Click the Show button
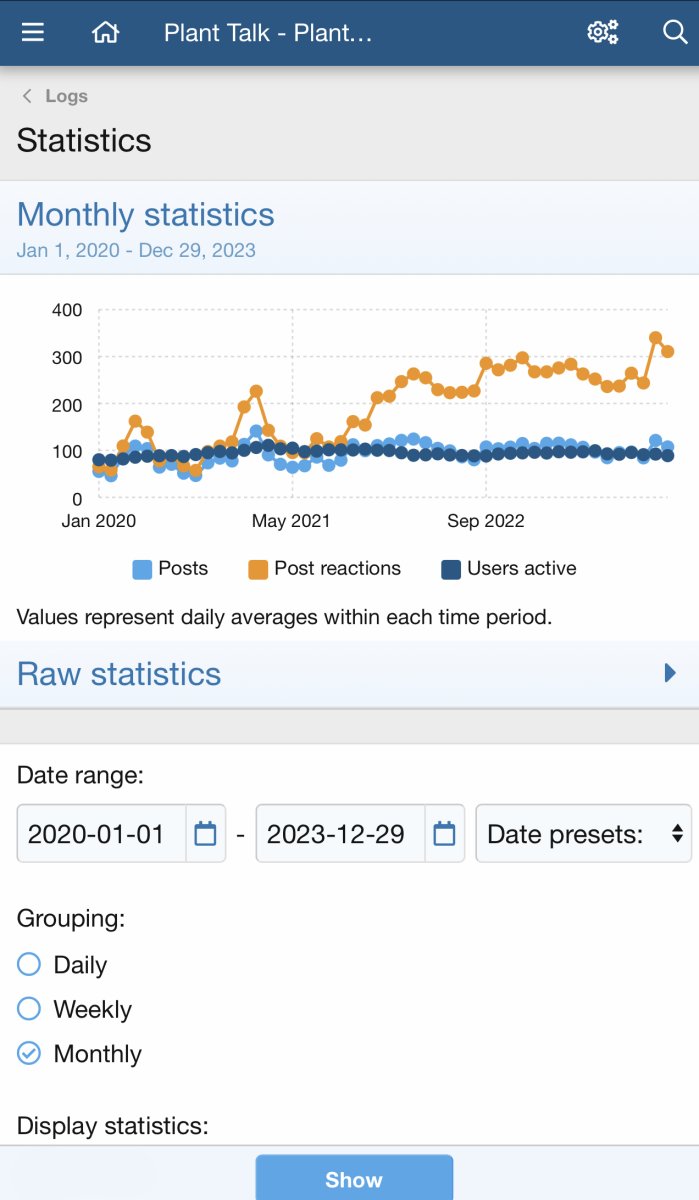 pyautogui.click(x=354, y=1179)
